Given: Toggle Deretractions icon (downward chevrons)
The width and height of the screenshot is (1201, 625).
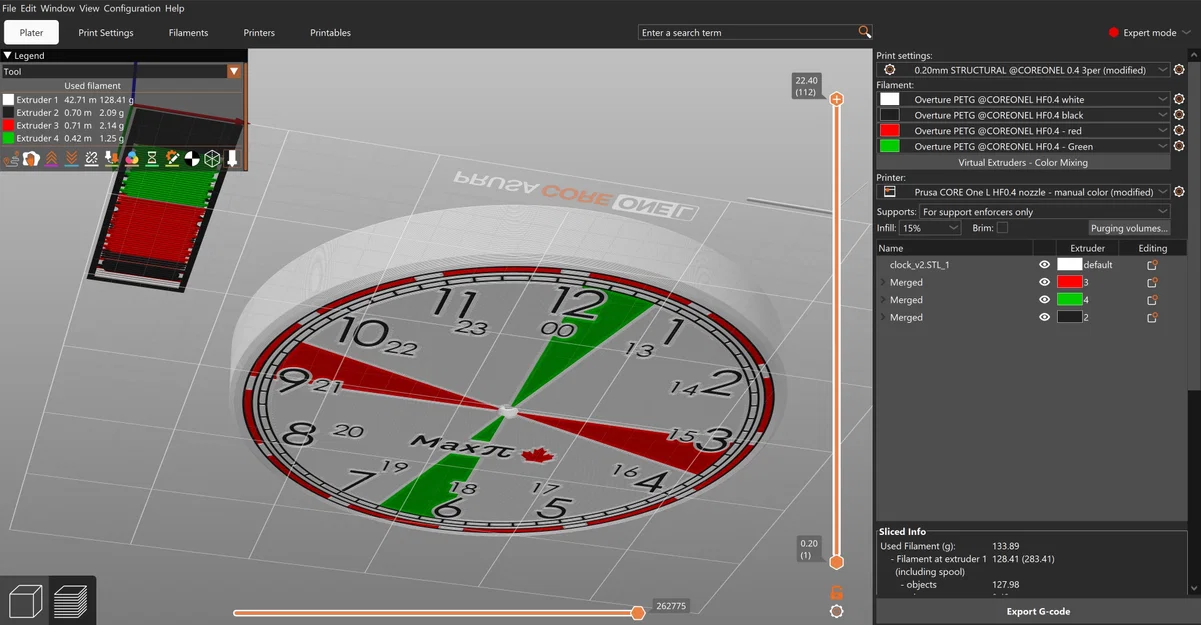Looking at the screenshot, I should click(x=72, y=159).
